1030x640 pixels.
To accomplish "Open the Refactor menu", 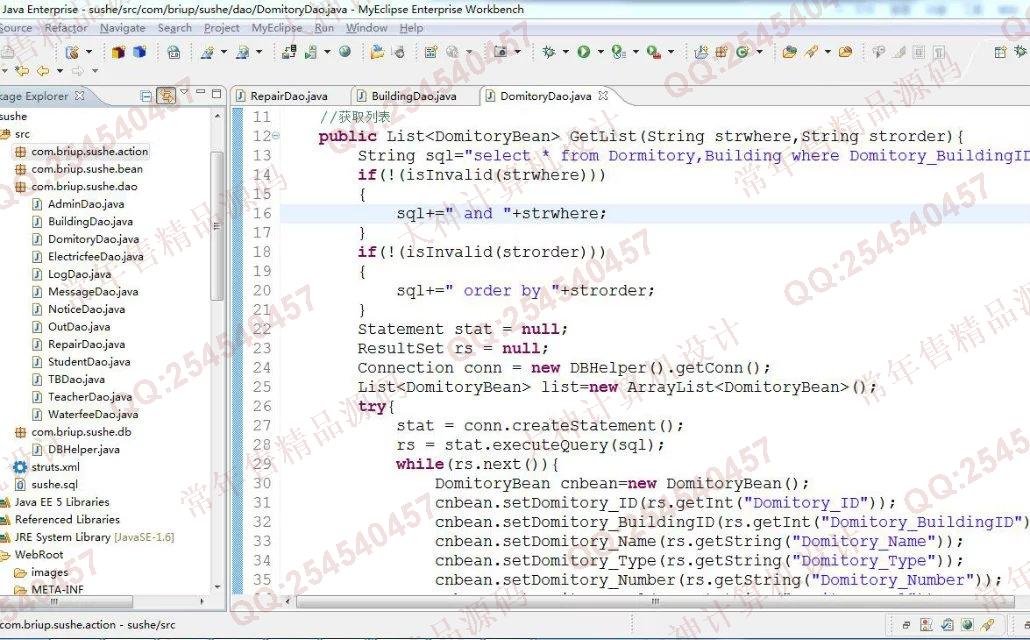I will (x=66, y=28).
